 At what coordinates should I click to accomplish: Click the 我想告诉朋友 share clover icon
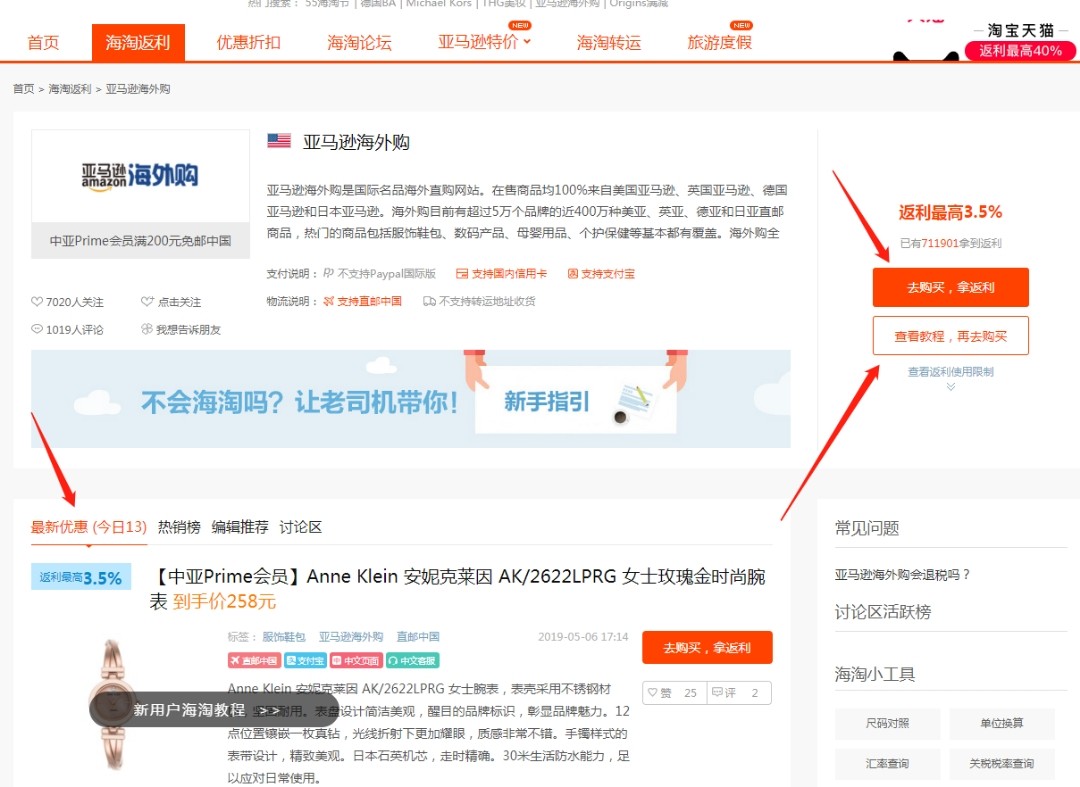[x=147, y=328]
